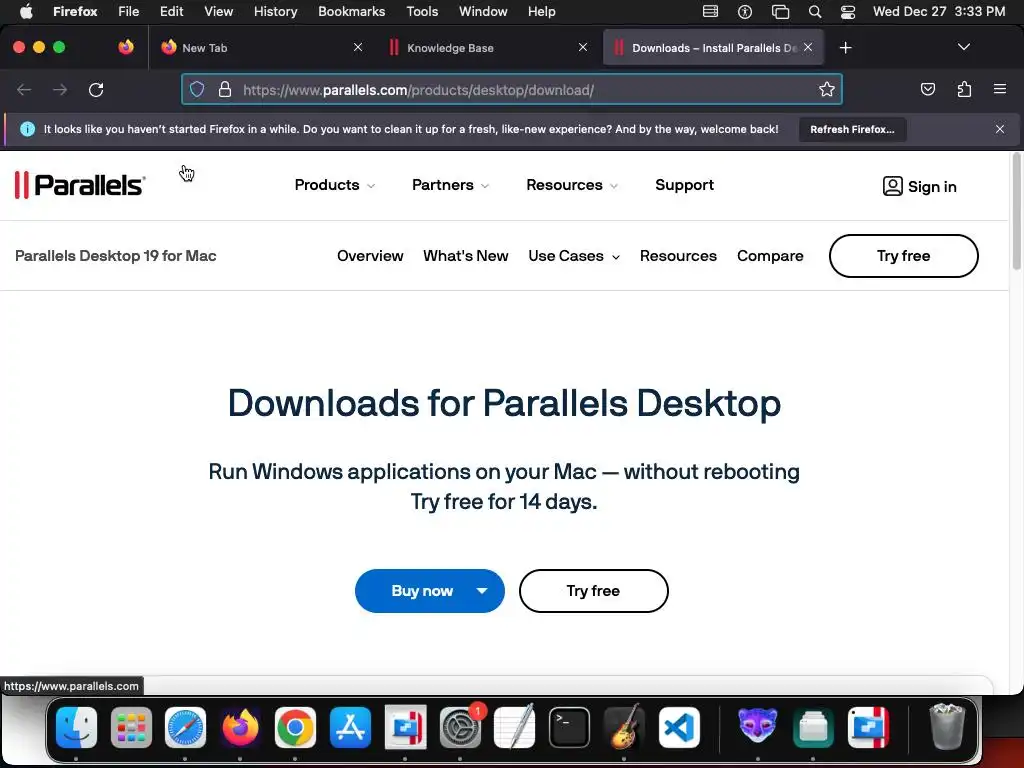Viewport: 1024px width, 768px height.
Task: Open a new tab with plus icon
Action: click(x=845, y=48)
